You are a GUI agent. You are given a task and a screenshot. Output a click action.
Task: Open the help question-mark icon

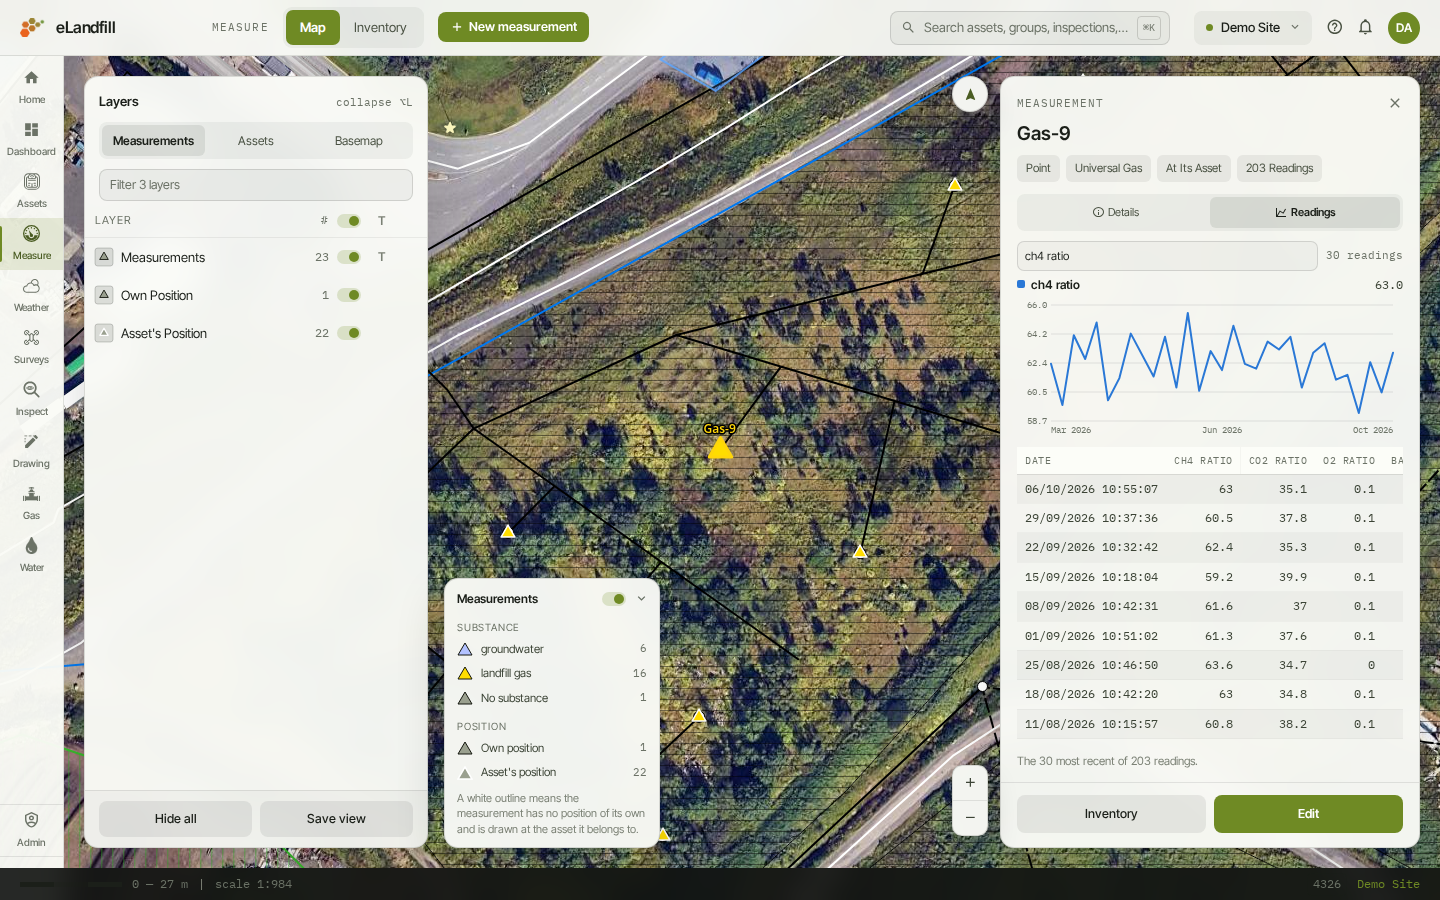(1334, 27)
